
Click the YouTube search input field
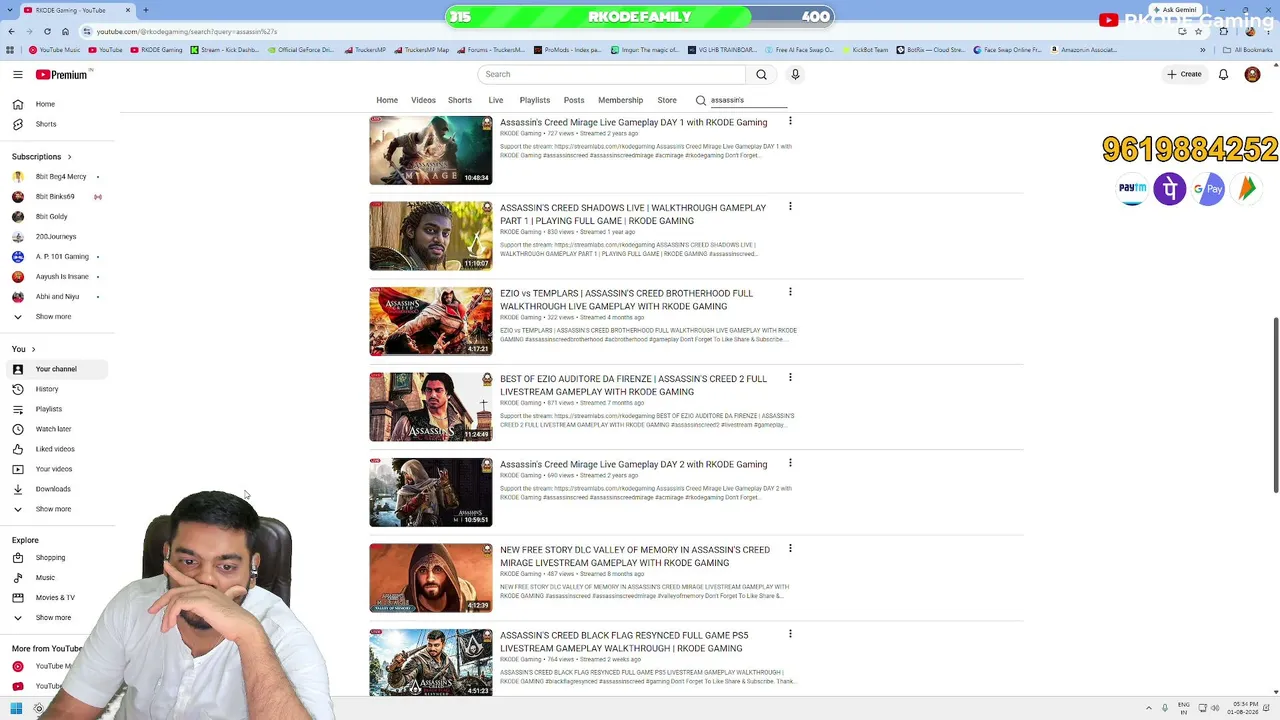611,74
